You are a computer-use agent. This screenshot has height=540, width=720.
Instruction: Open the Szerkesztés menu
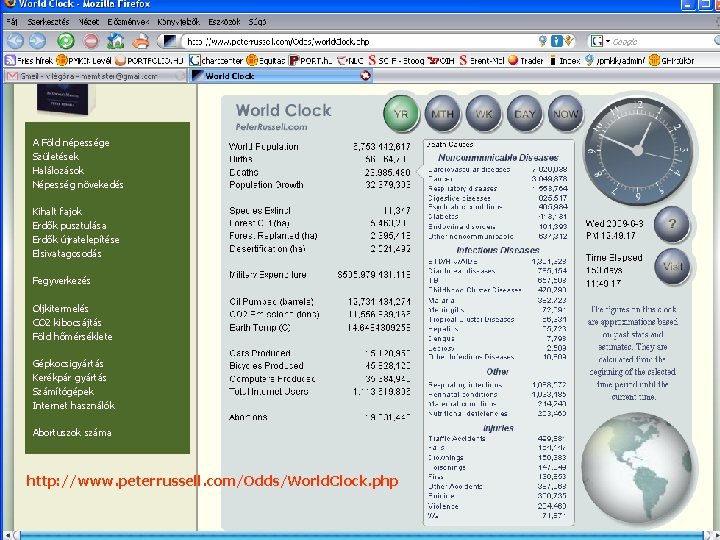pos(48,22)
